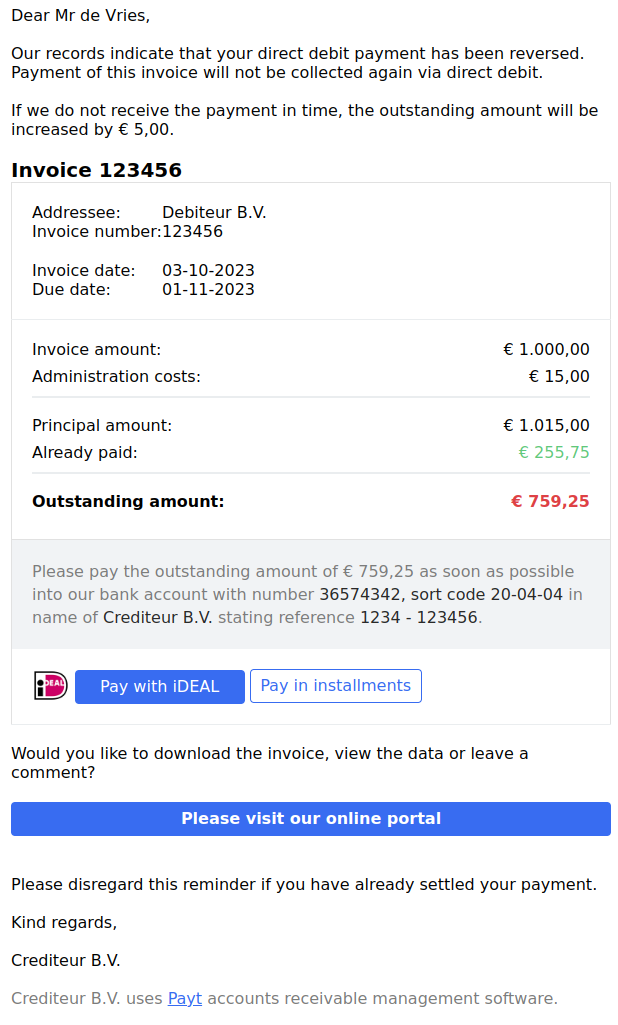Click the addressee name Debiteur B.V.
This screenshot has width=618, height=1025.
point(214,212)
